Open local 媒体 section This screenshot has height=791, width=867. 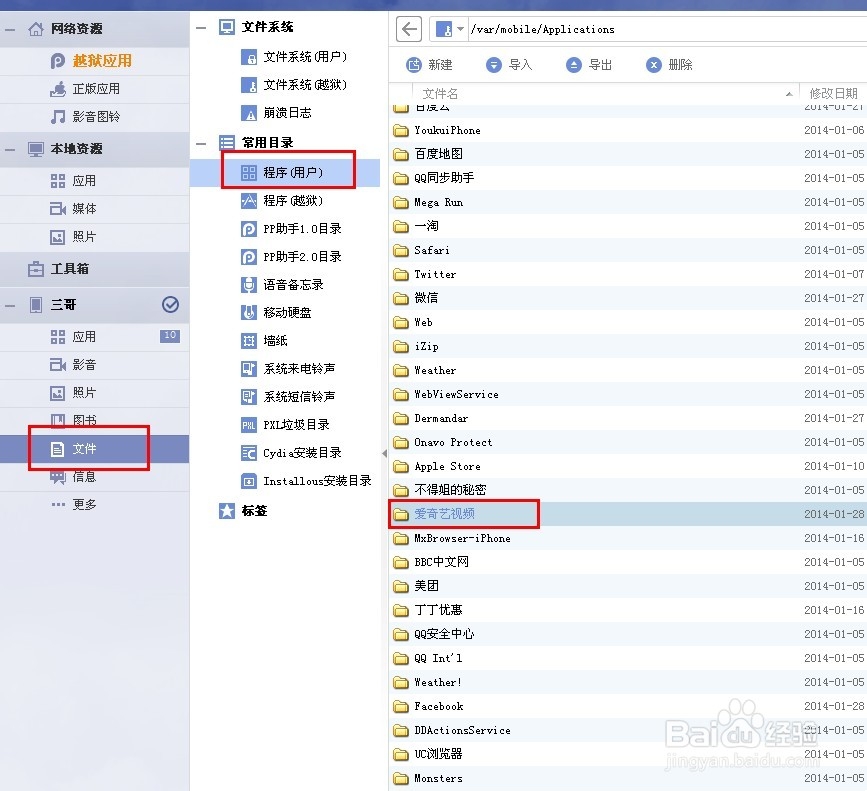click(x=94, y=209)
